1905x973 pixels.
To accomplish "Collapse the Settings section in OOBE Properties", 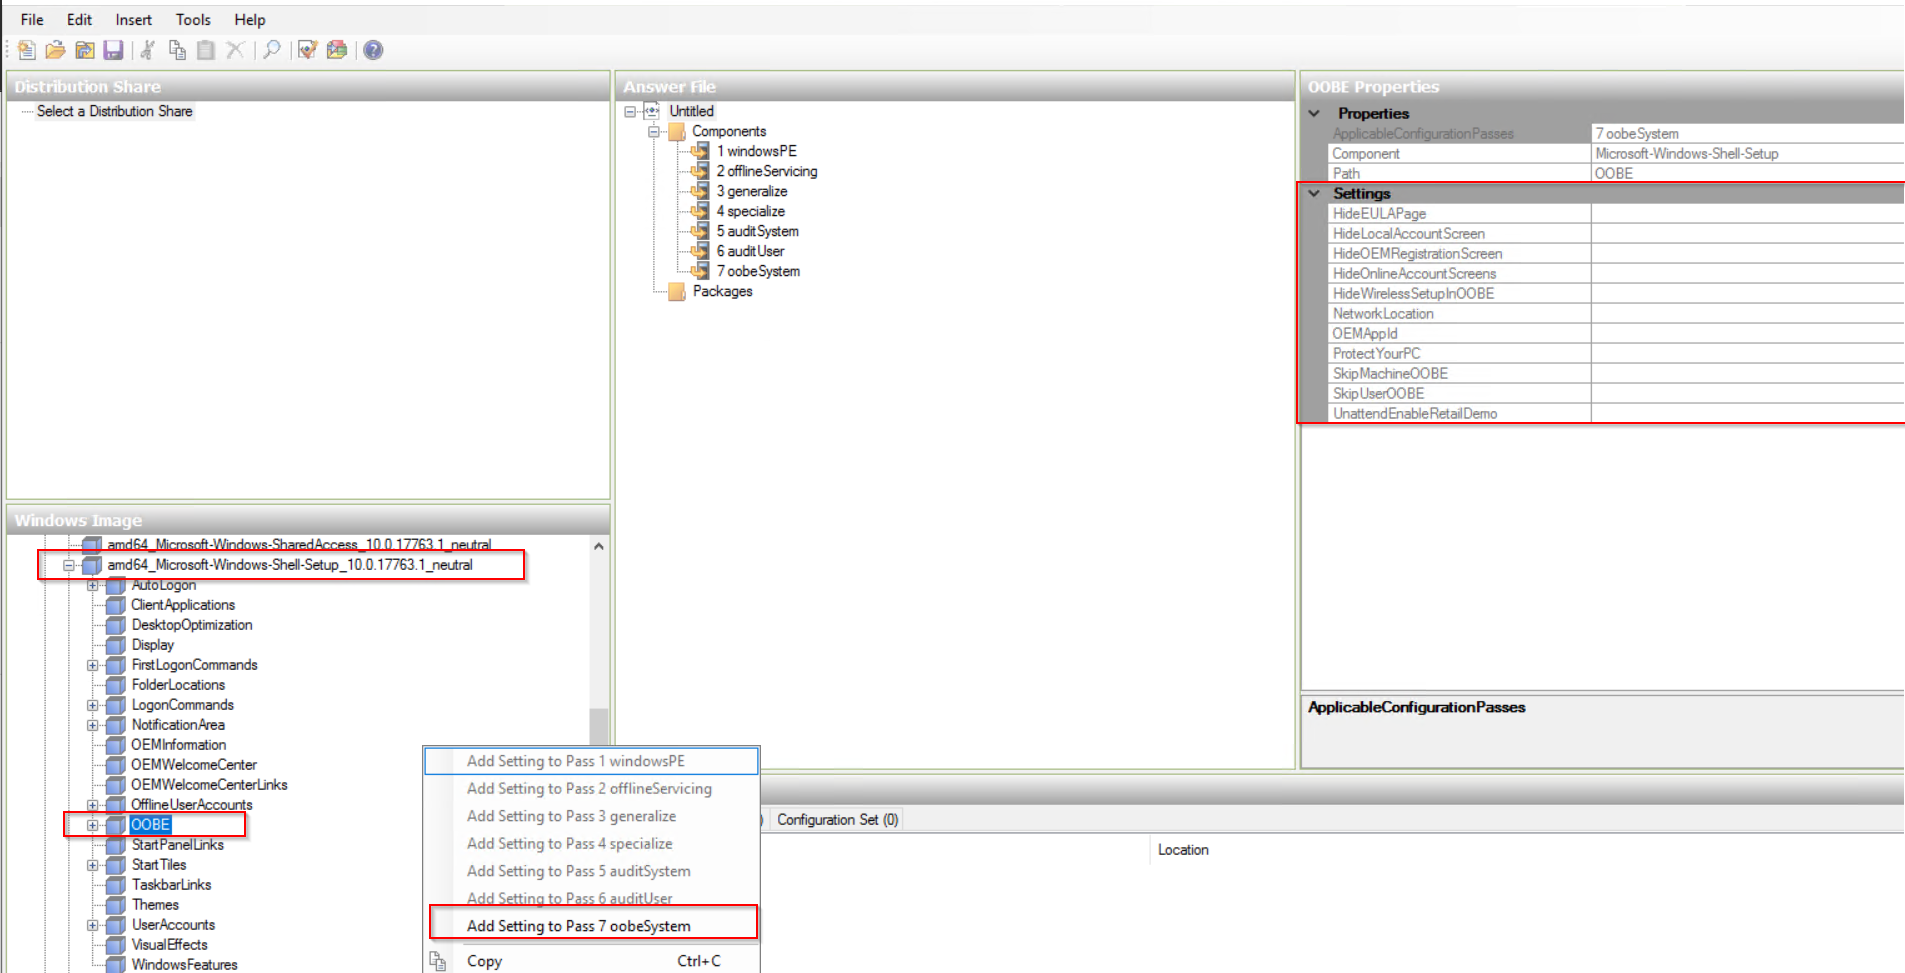I will click(1314, 193).
